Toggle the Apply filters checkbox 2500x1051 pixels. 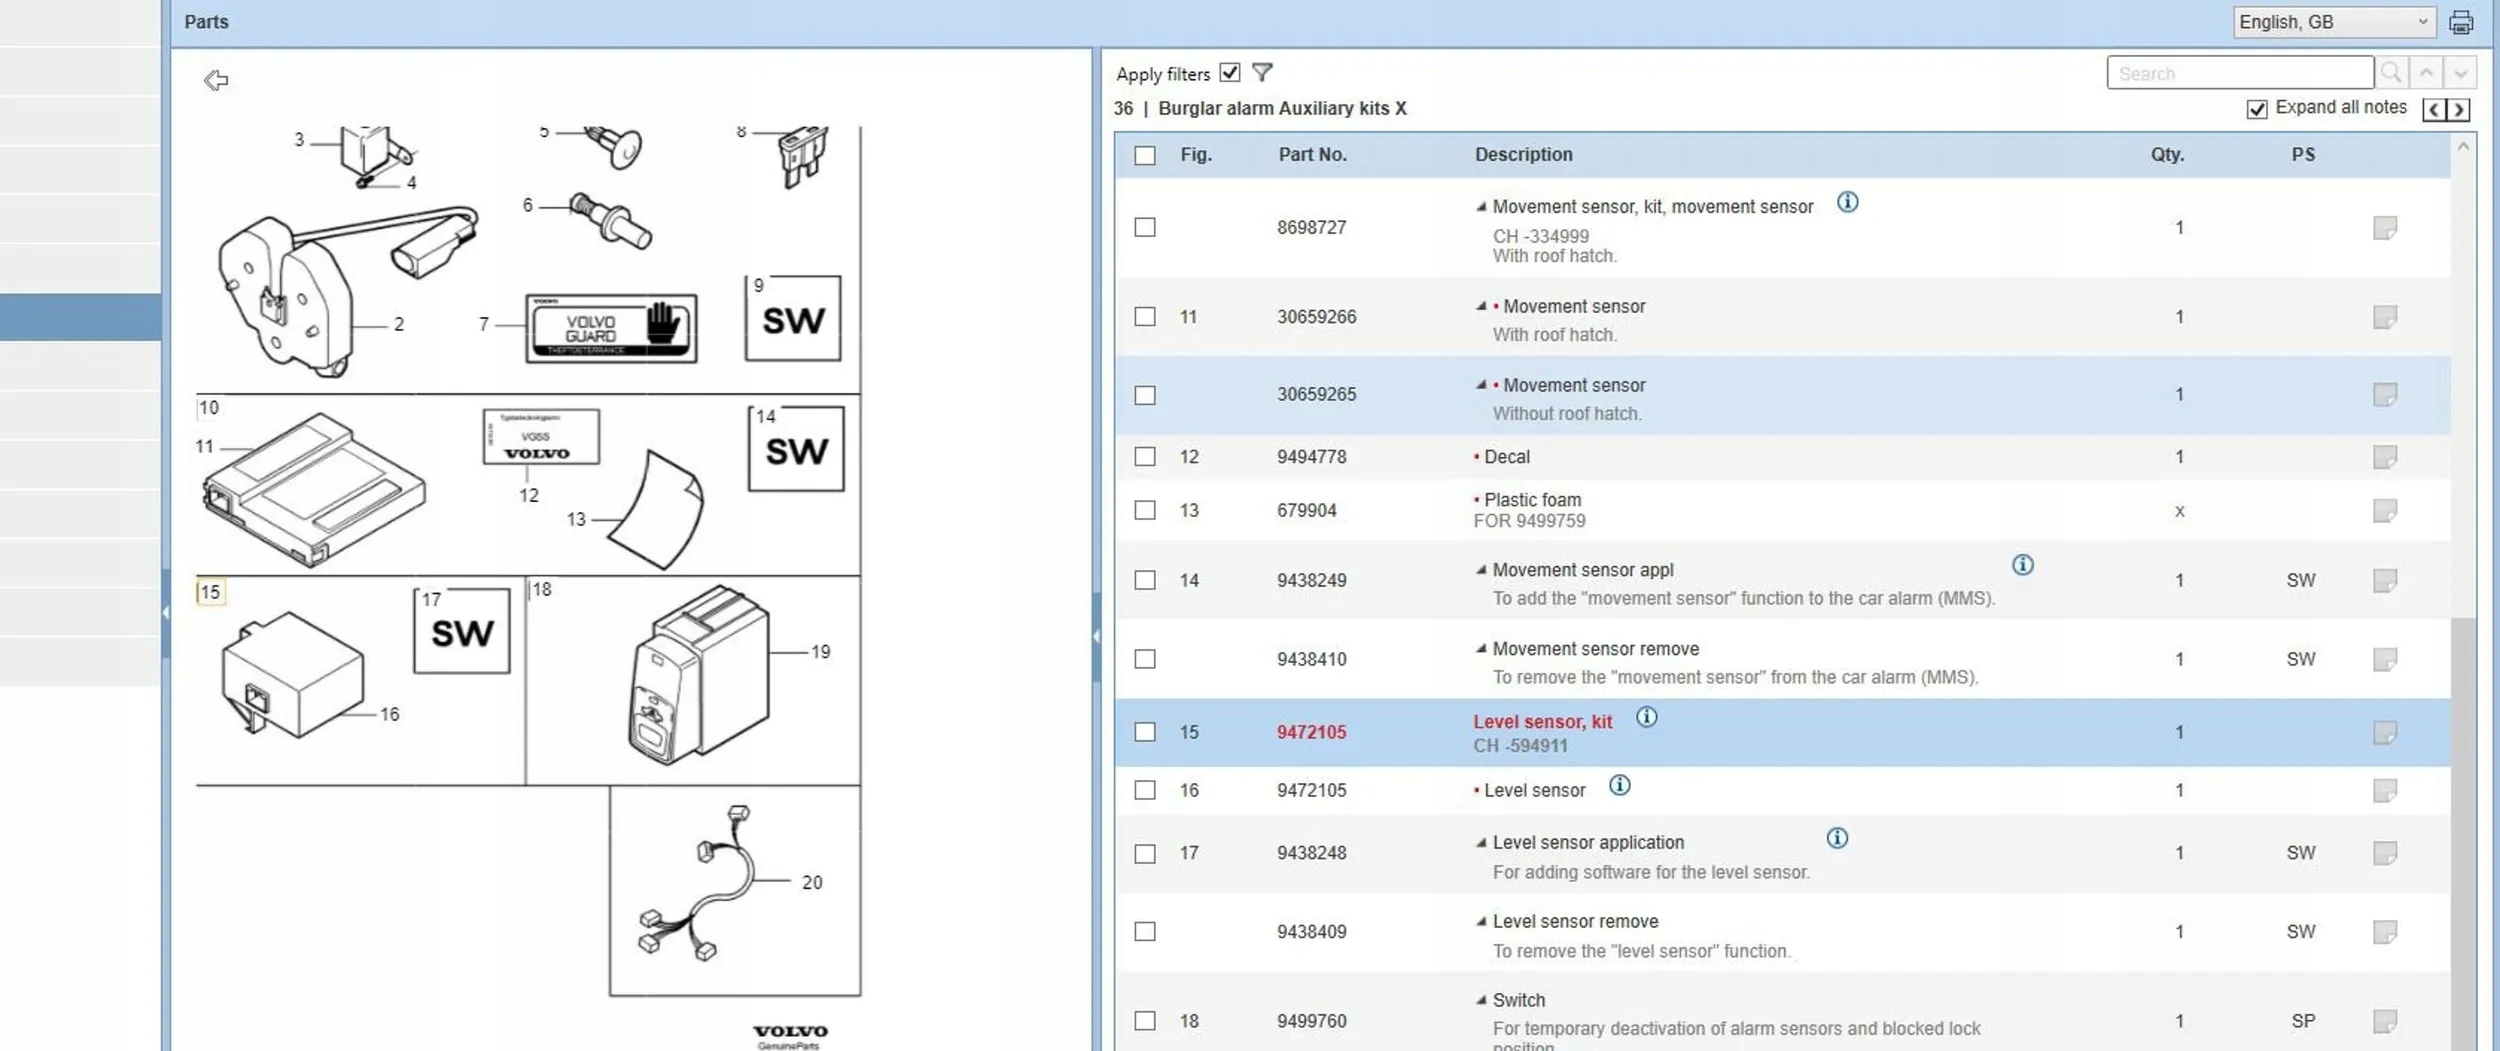(x=1230, y=73)
